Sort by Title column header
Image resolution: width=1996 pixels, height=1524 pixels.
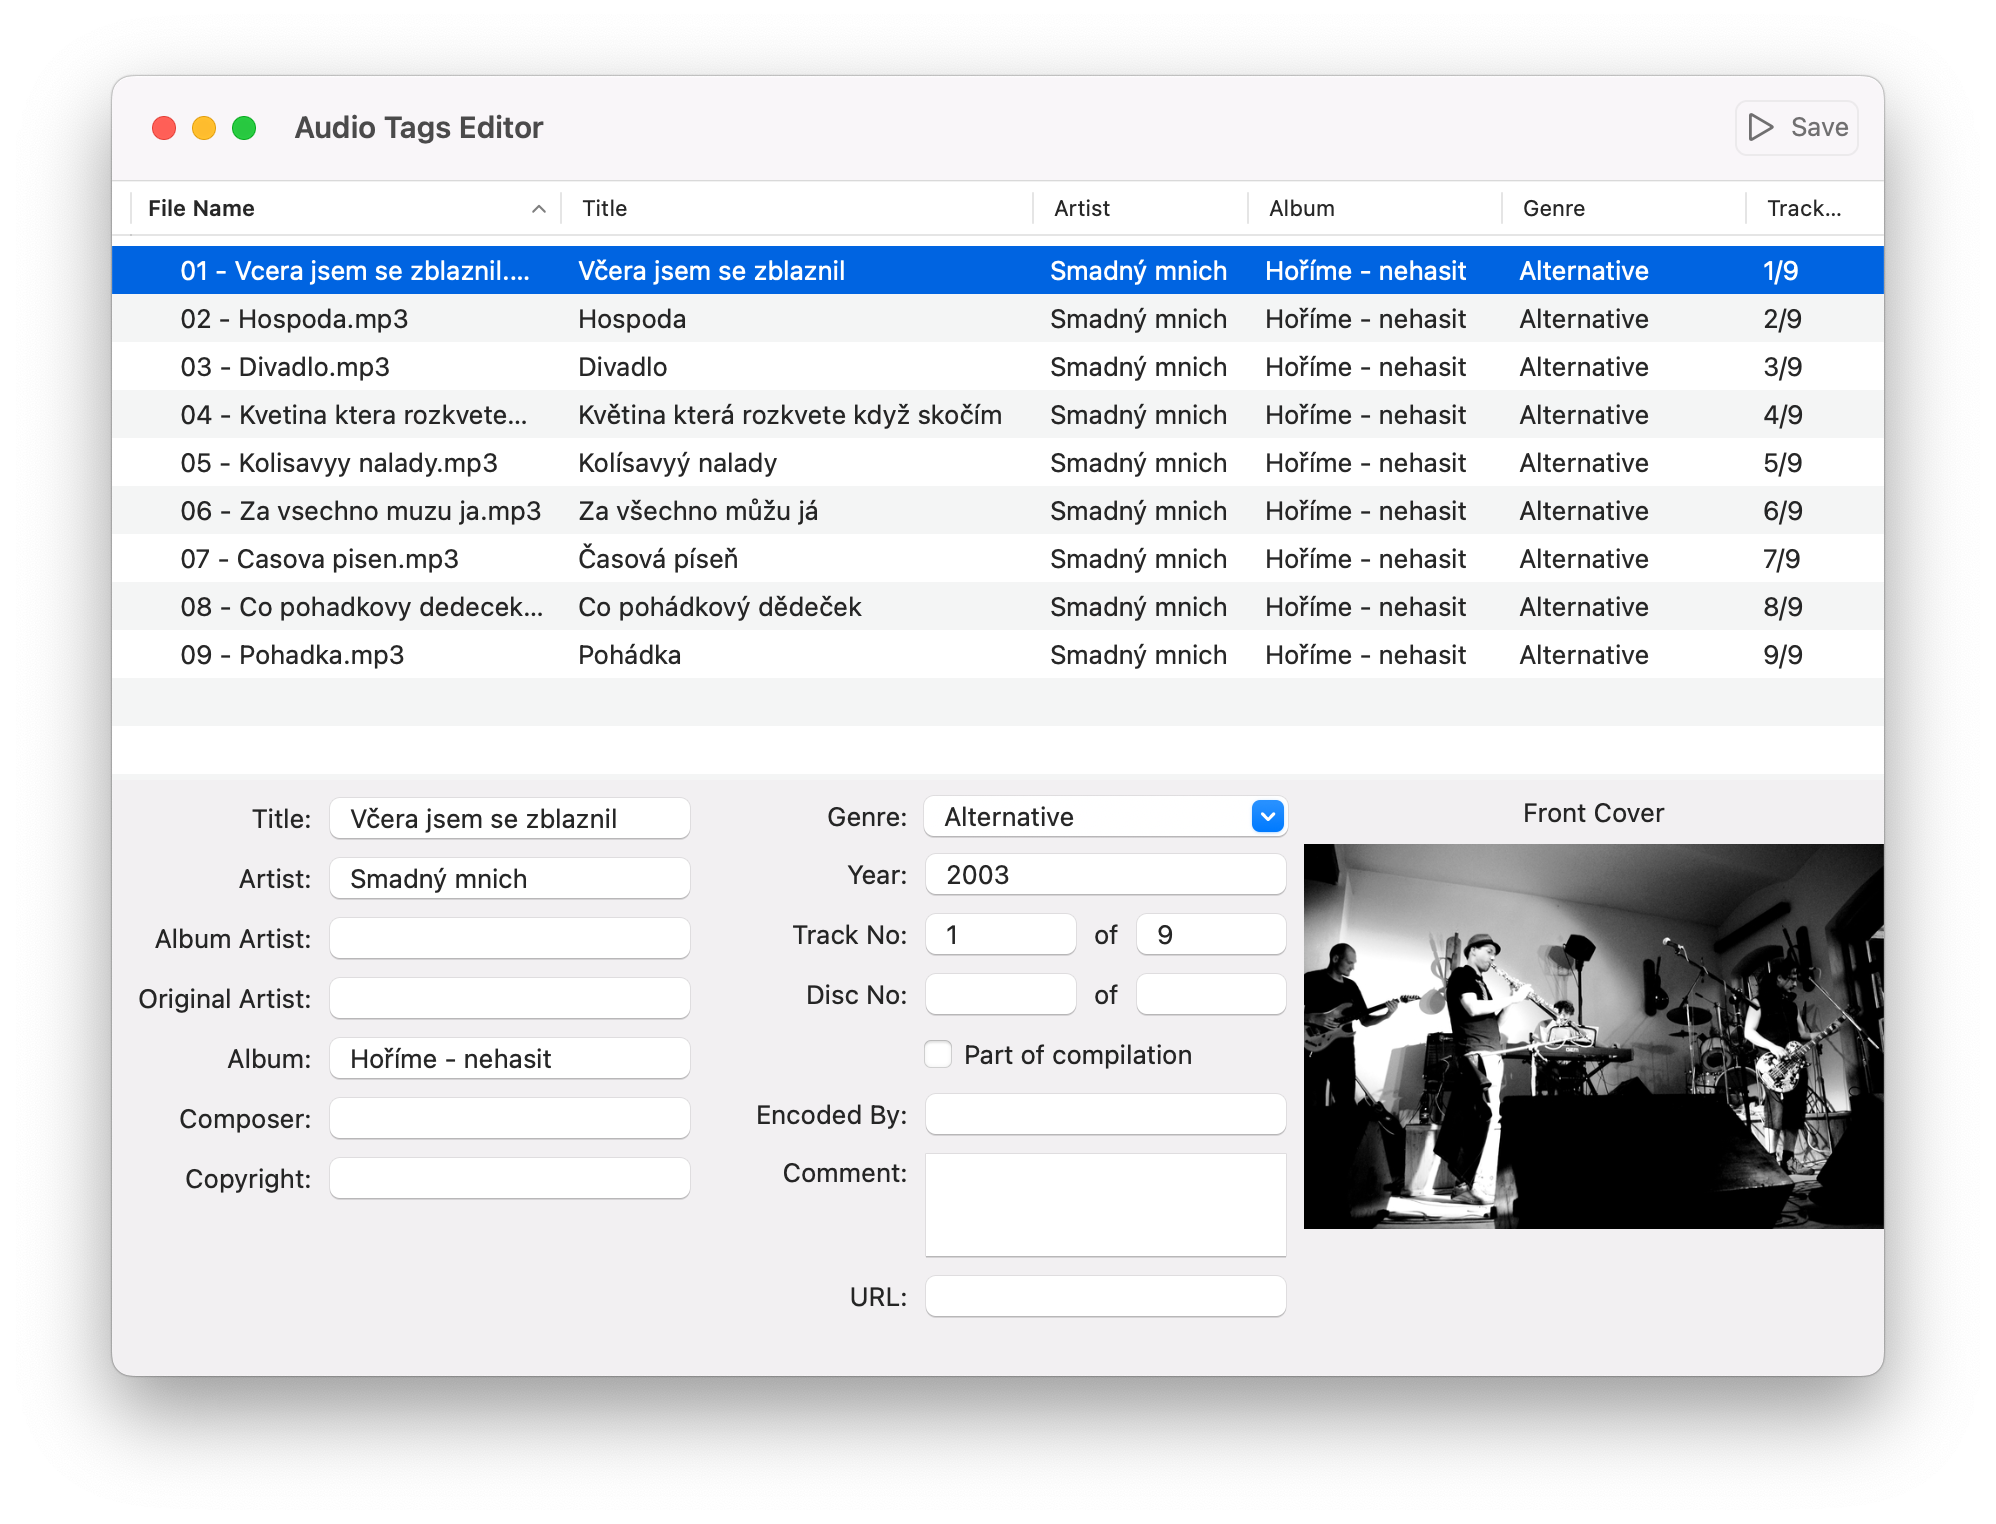[x=604, y=208]
